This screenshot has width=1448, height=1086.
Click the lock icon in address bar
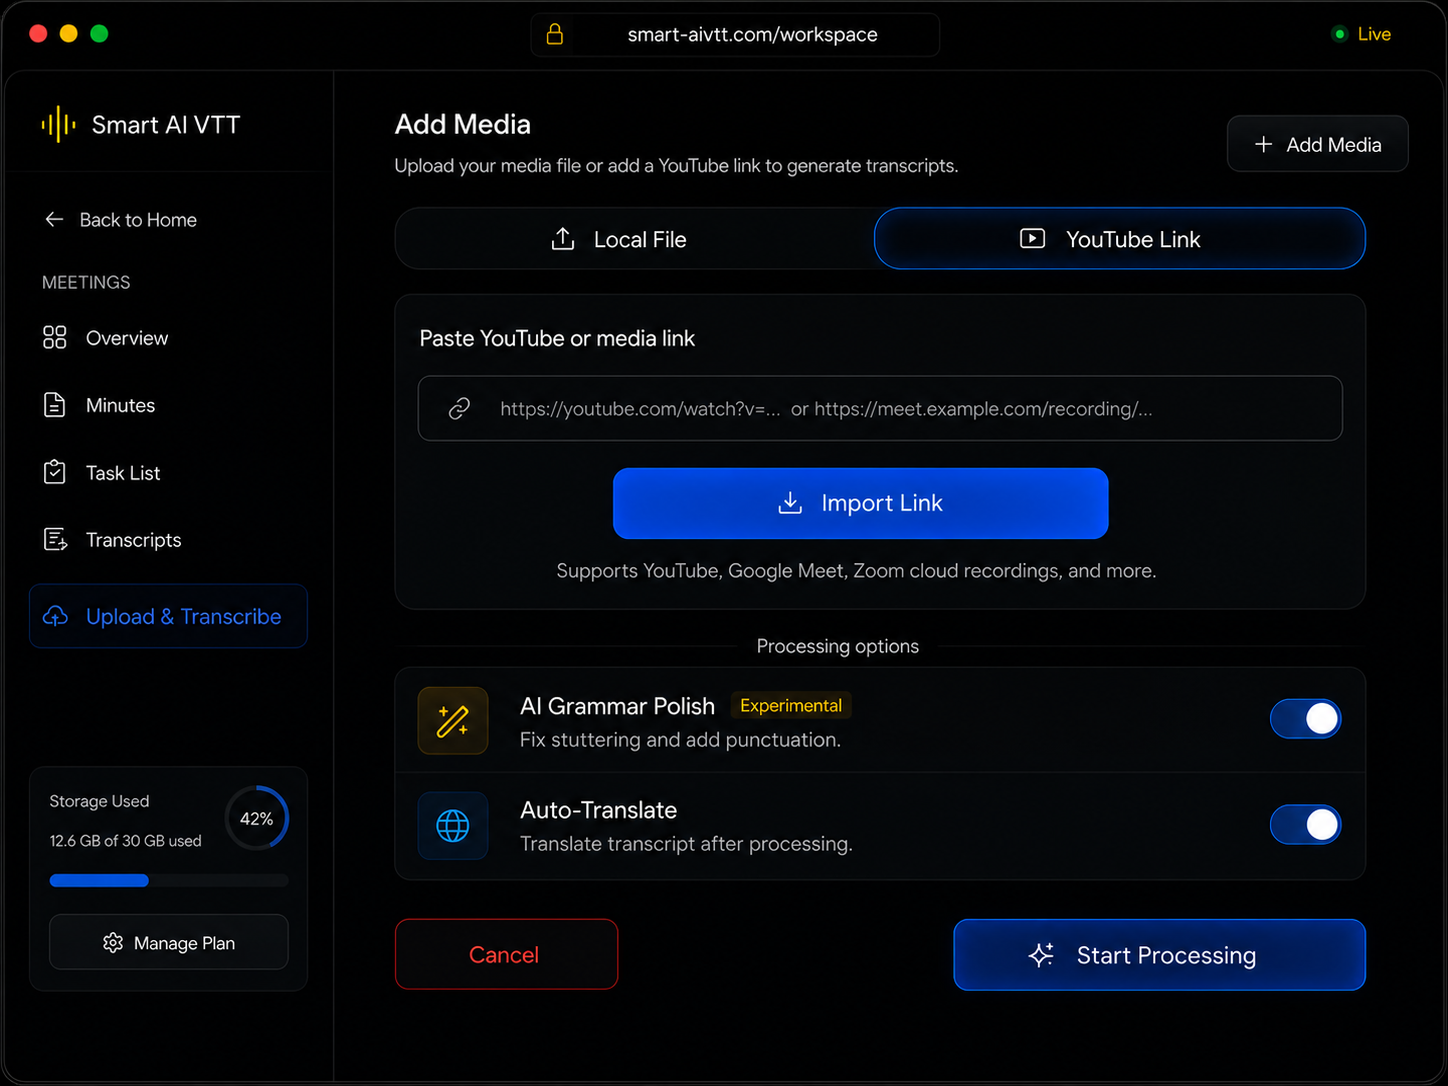click(x=555, y=35)
